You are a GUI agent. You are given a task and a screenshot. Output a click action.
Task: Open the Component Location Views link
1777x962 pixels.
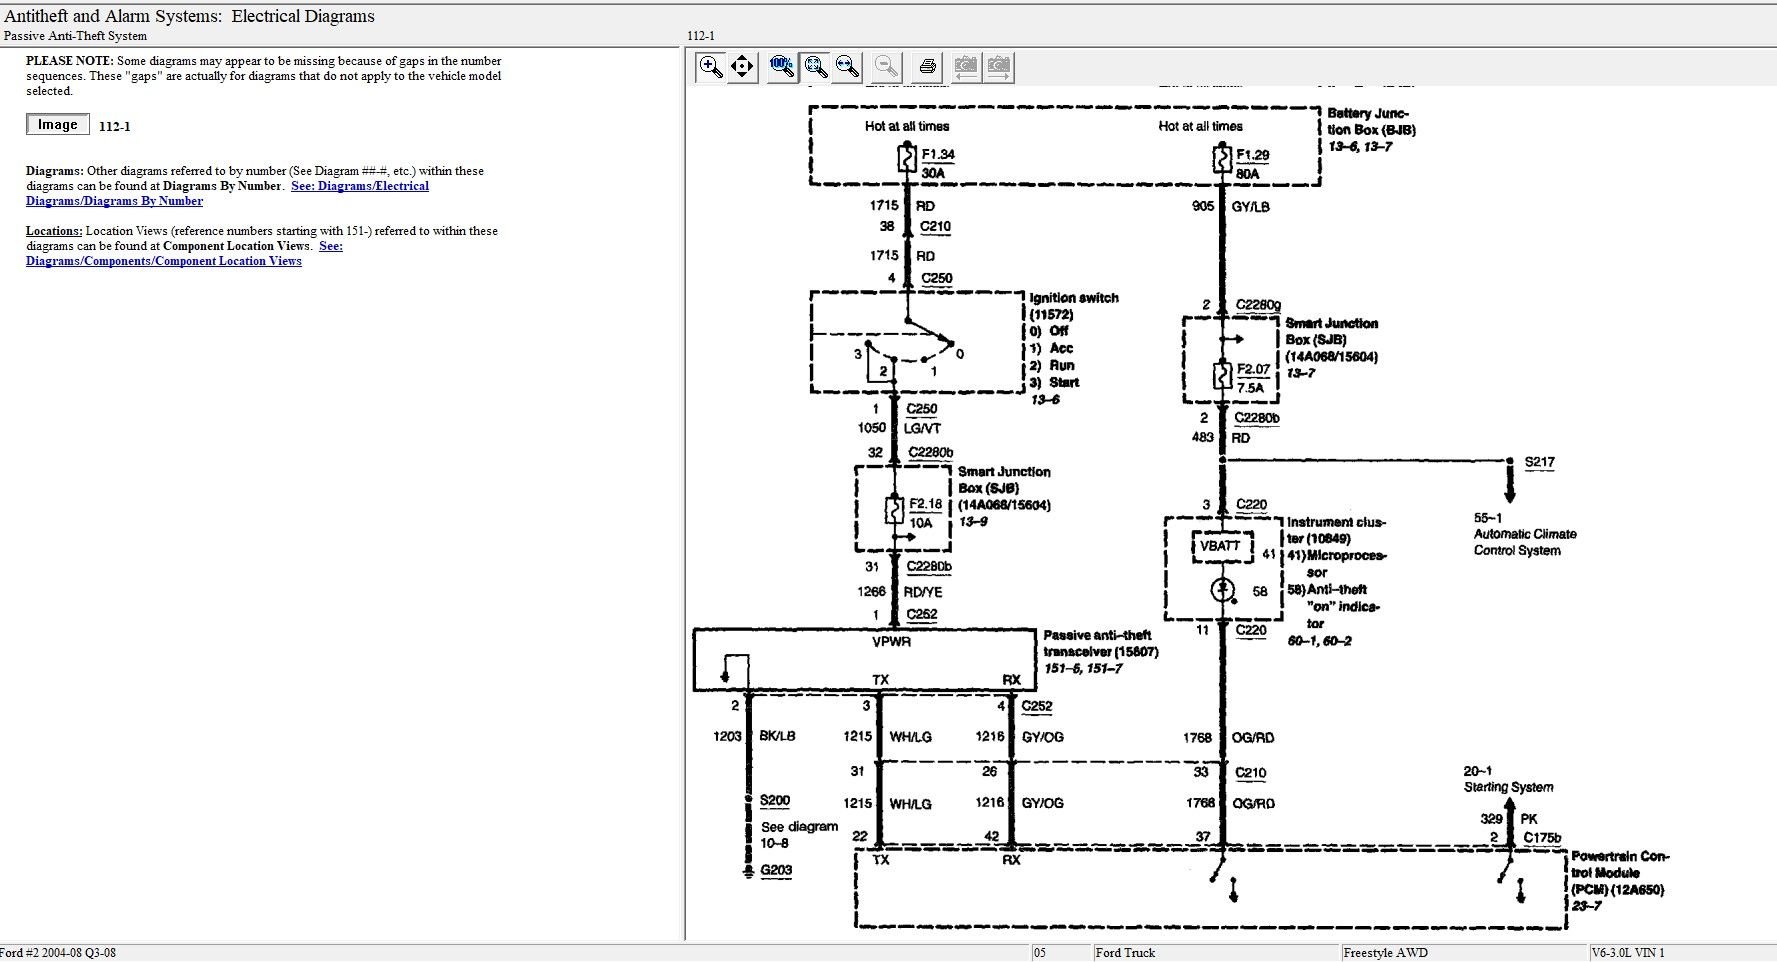(x=164, y=261)
